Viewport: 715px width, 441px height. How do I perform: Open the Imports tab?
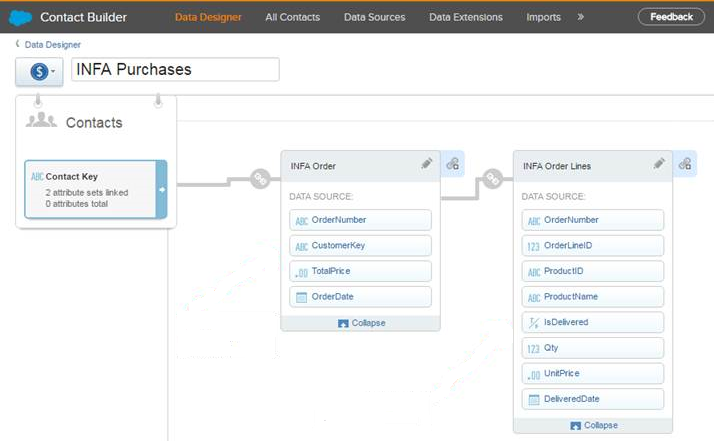[543, 17]
